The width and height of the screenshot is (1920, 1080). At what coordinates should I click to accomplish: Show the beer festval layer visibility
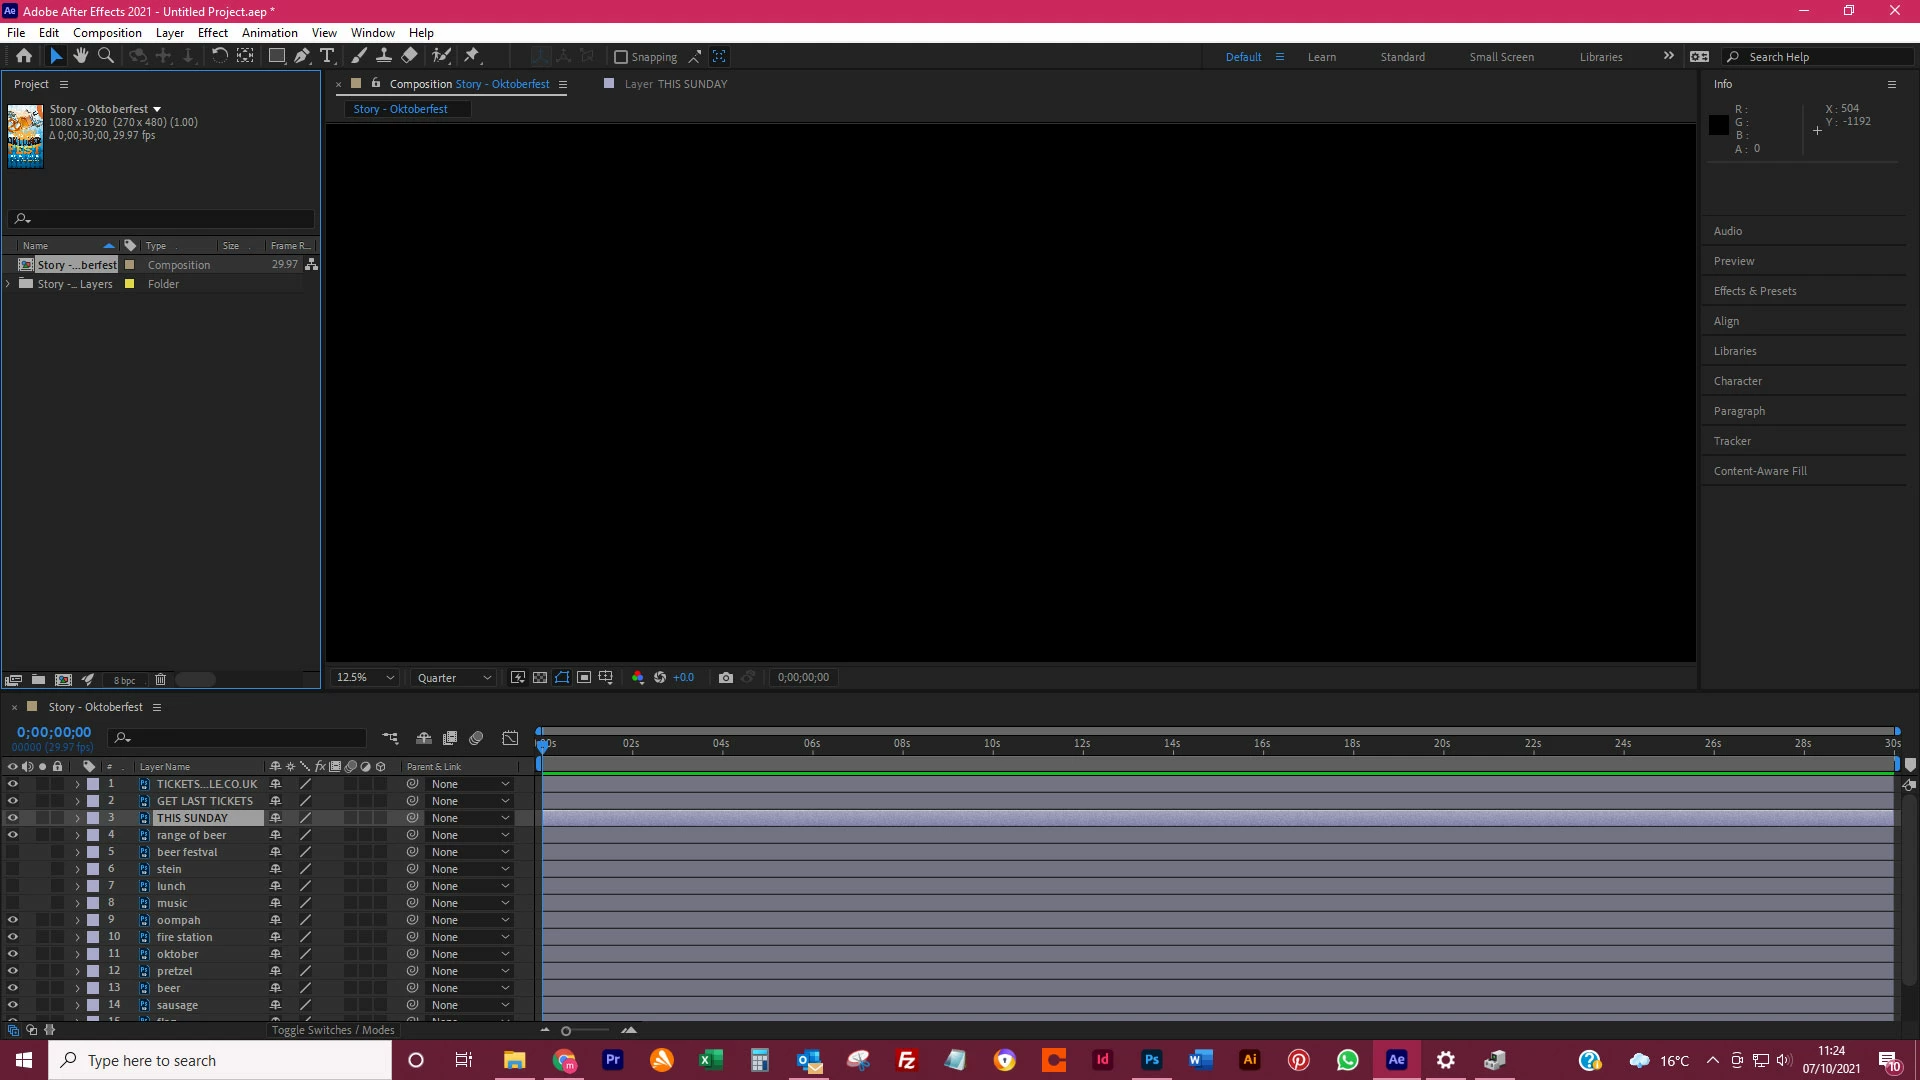12,852
